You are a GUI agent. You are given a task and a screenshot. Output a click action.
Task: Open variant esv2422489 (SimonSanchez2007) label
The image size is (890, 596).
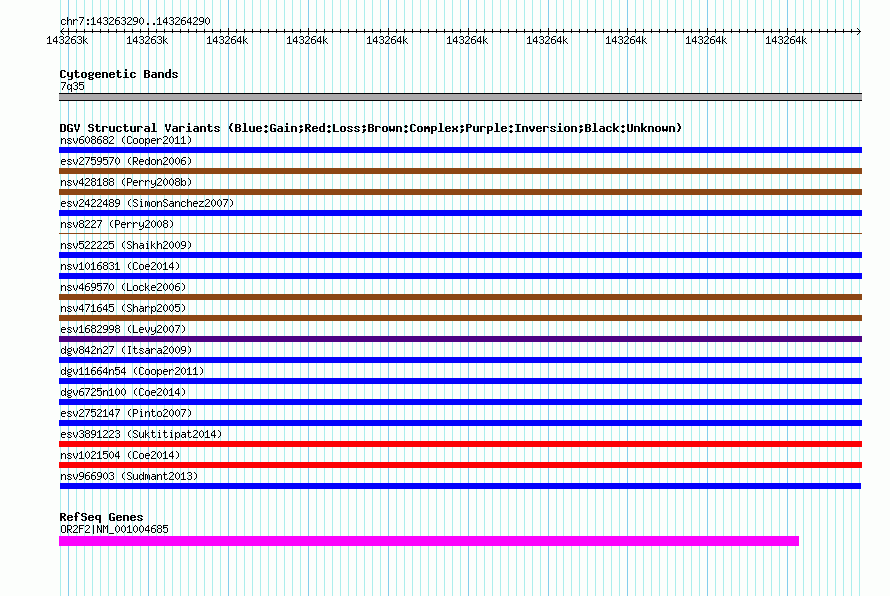147,203
